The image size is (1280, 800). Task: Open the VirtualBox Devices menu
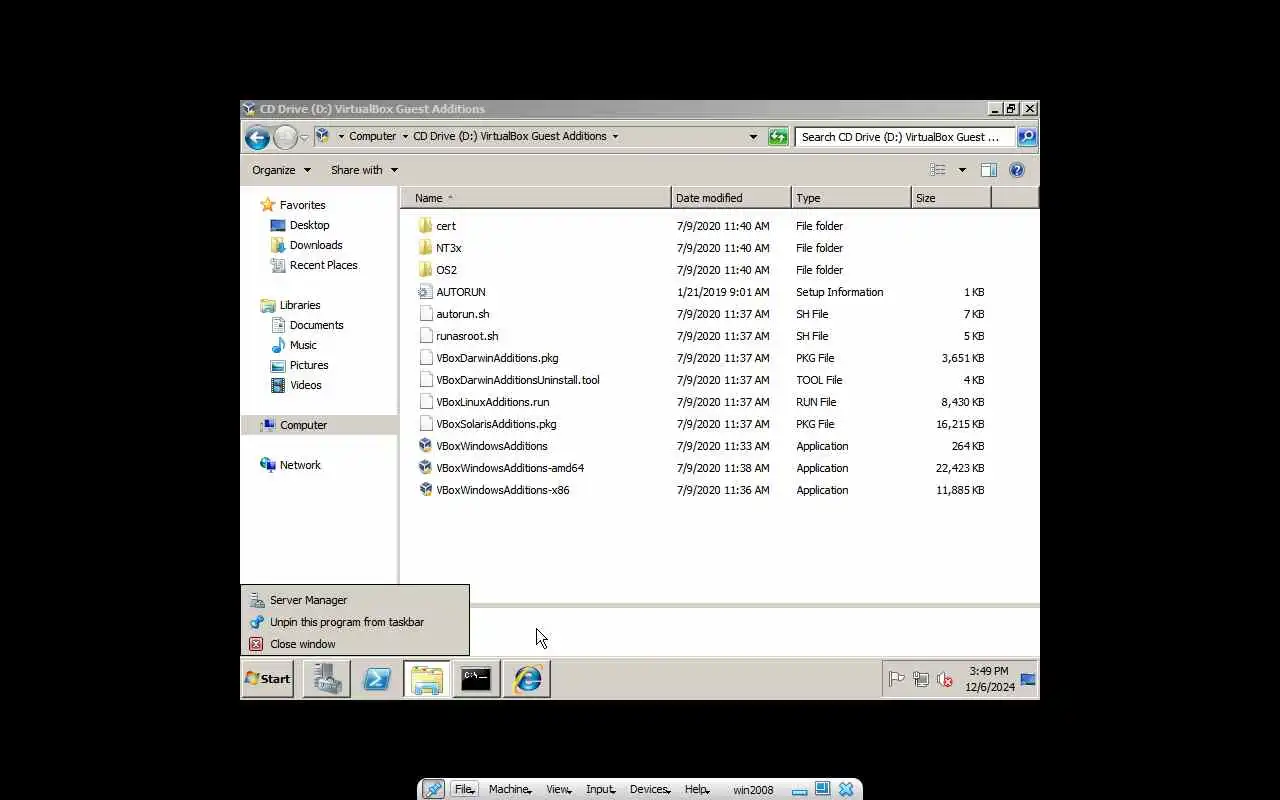point(650,789)
